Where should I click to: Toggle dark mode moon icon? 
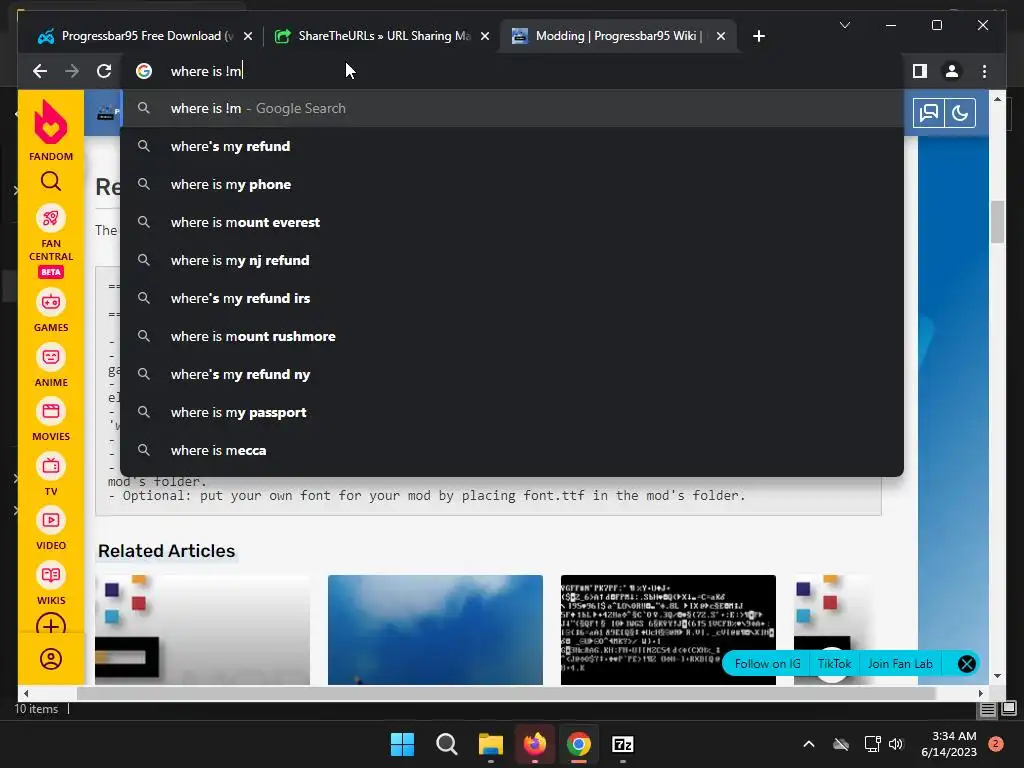[959, 113]
